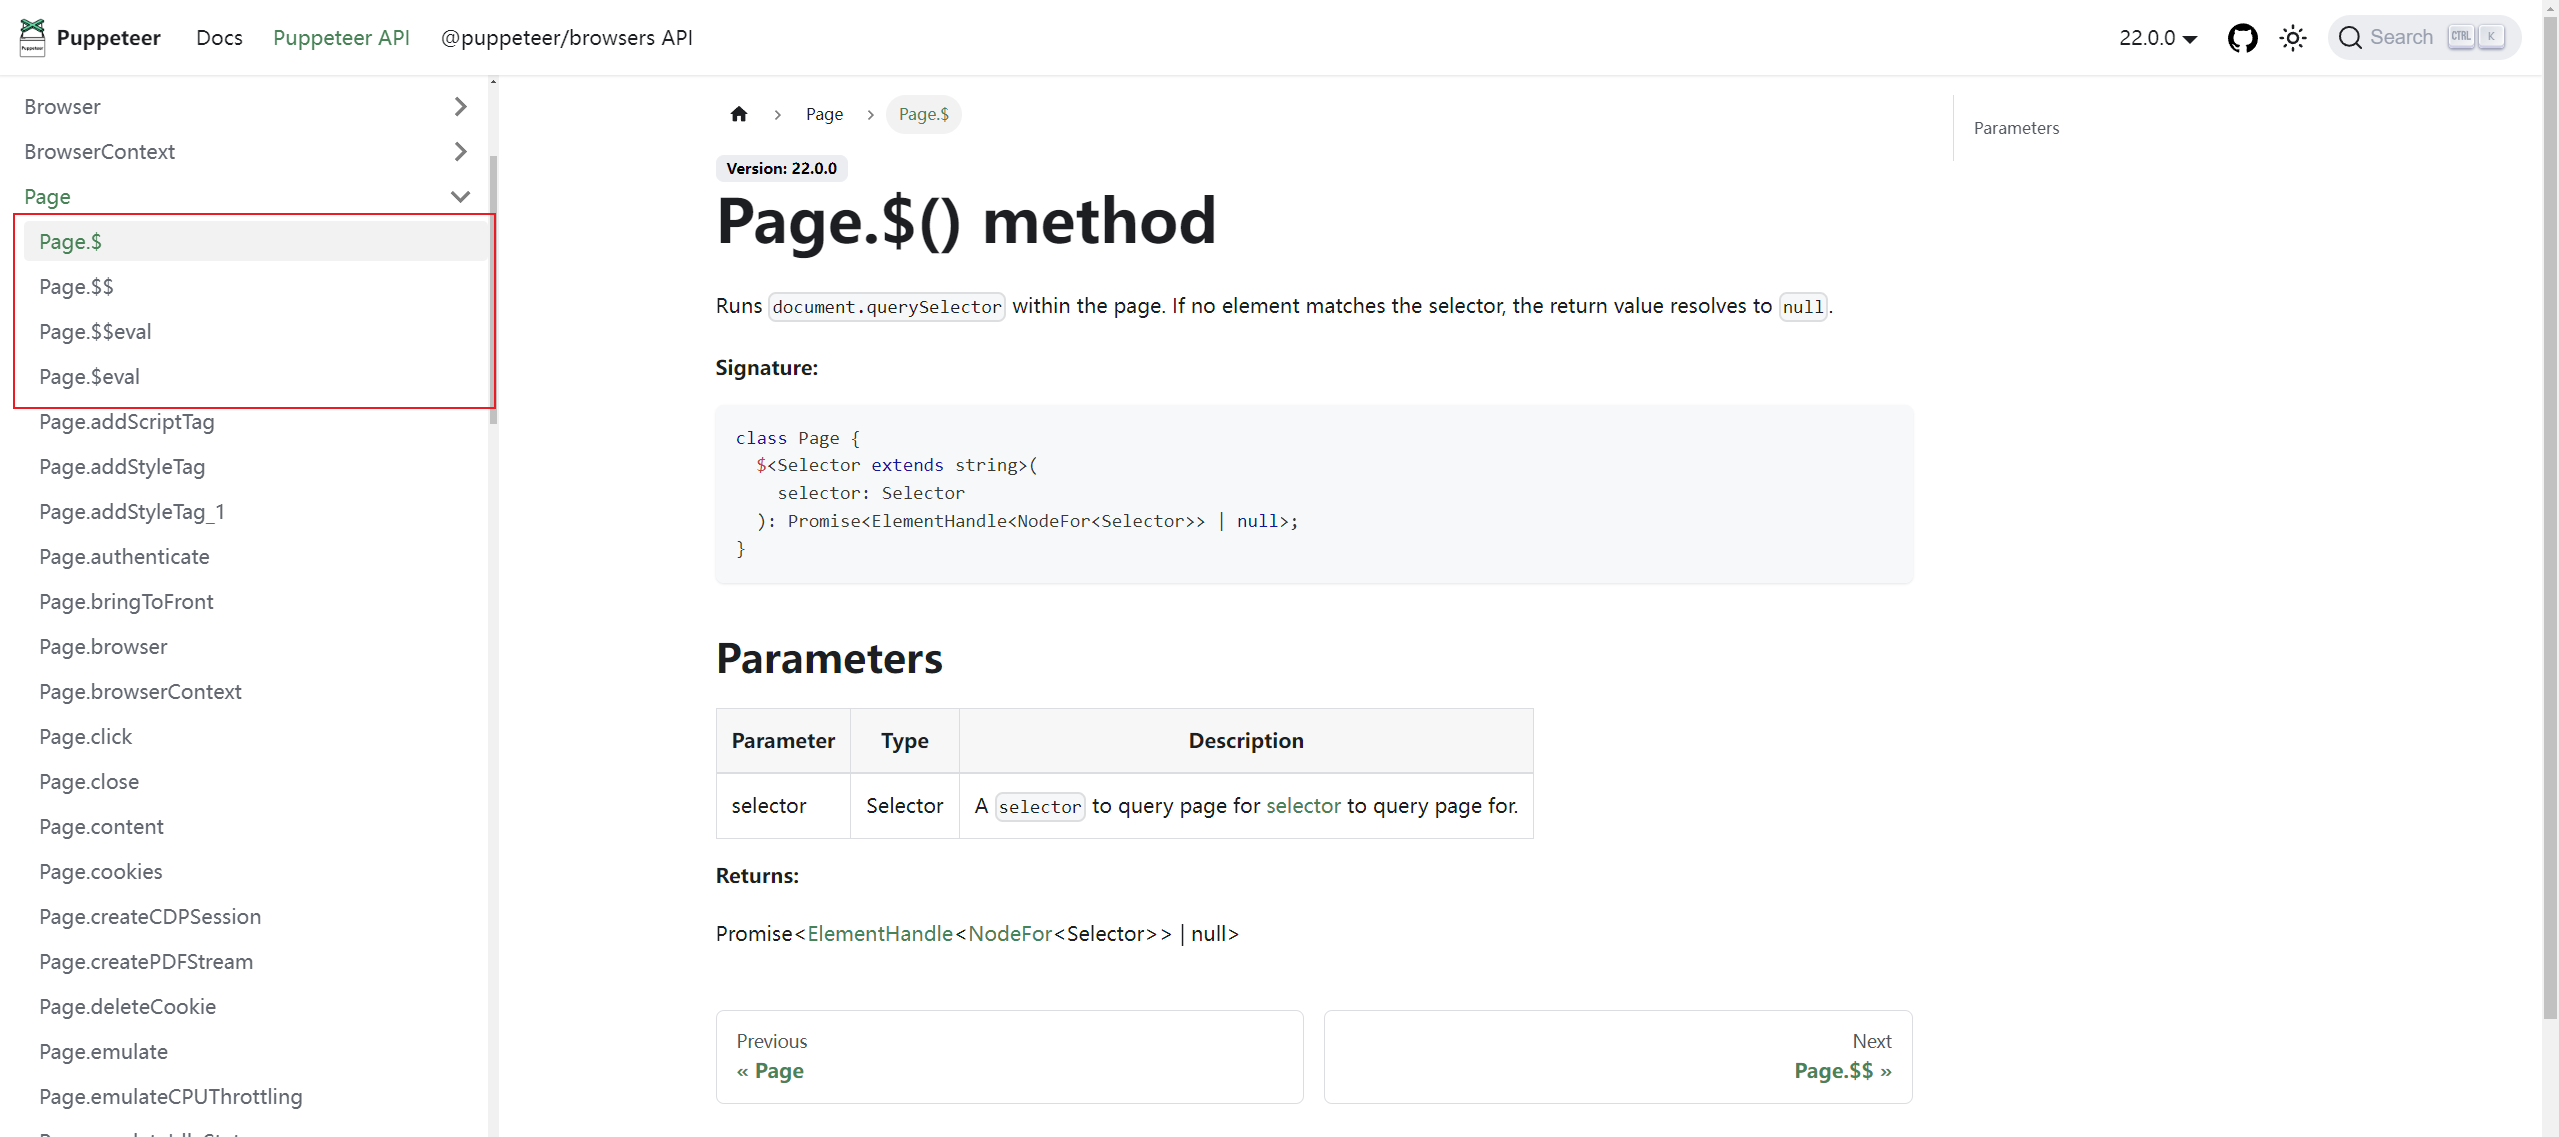2559x1137 pixels.
Task: Open the GitHub repository icon
Action: [2242, 38]
